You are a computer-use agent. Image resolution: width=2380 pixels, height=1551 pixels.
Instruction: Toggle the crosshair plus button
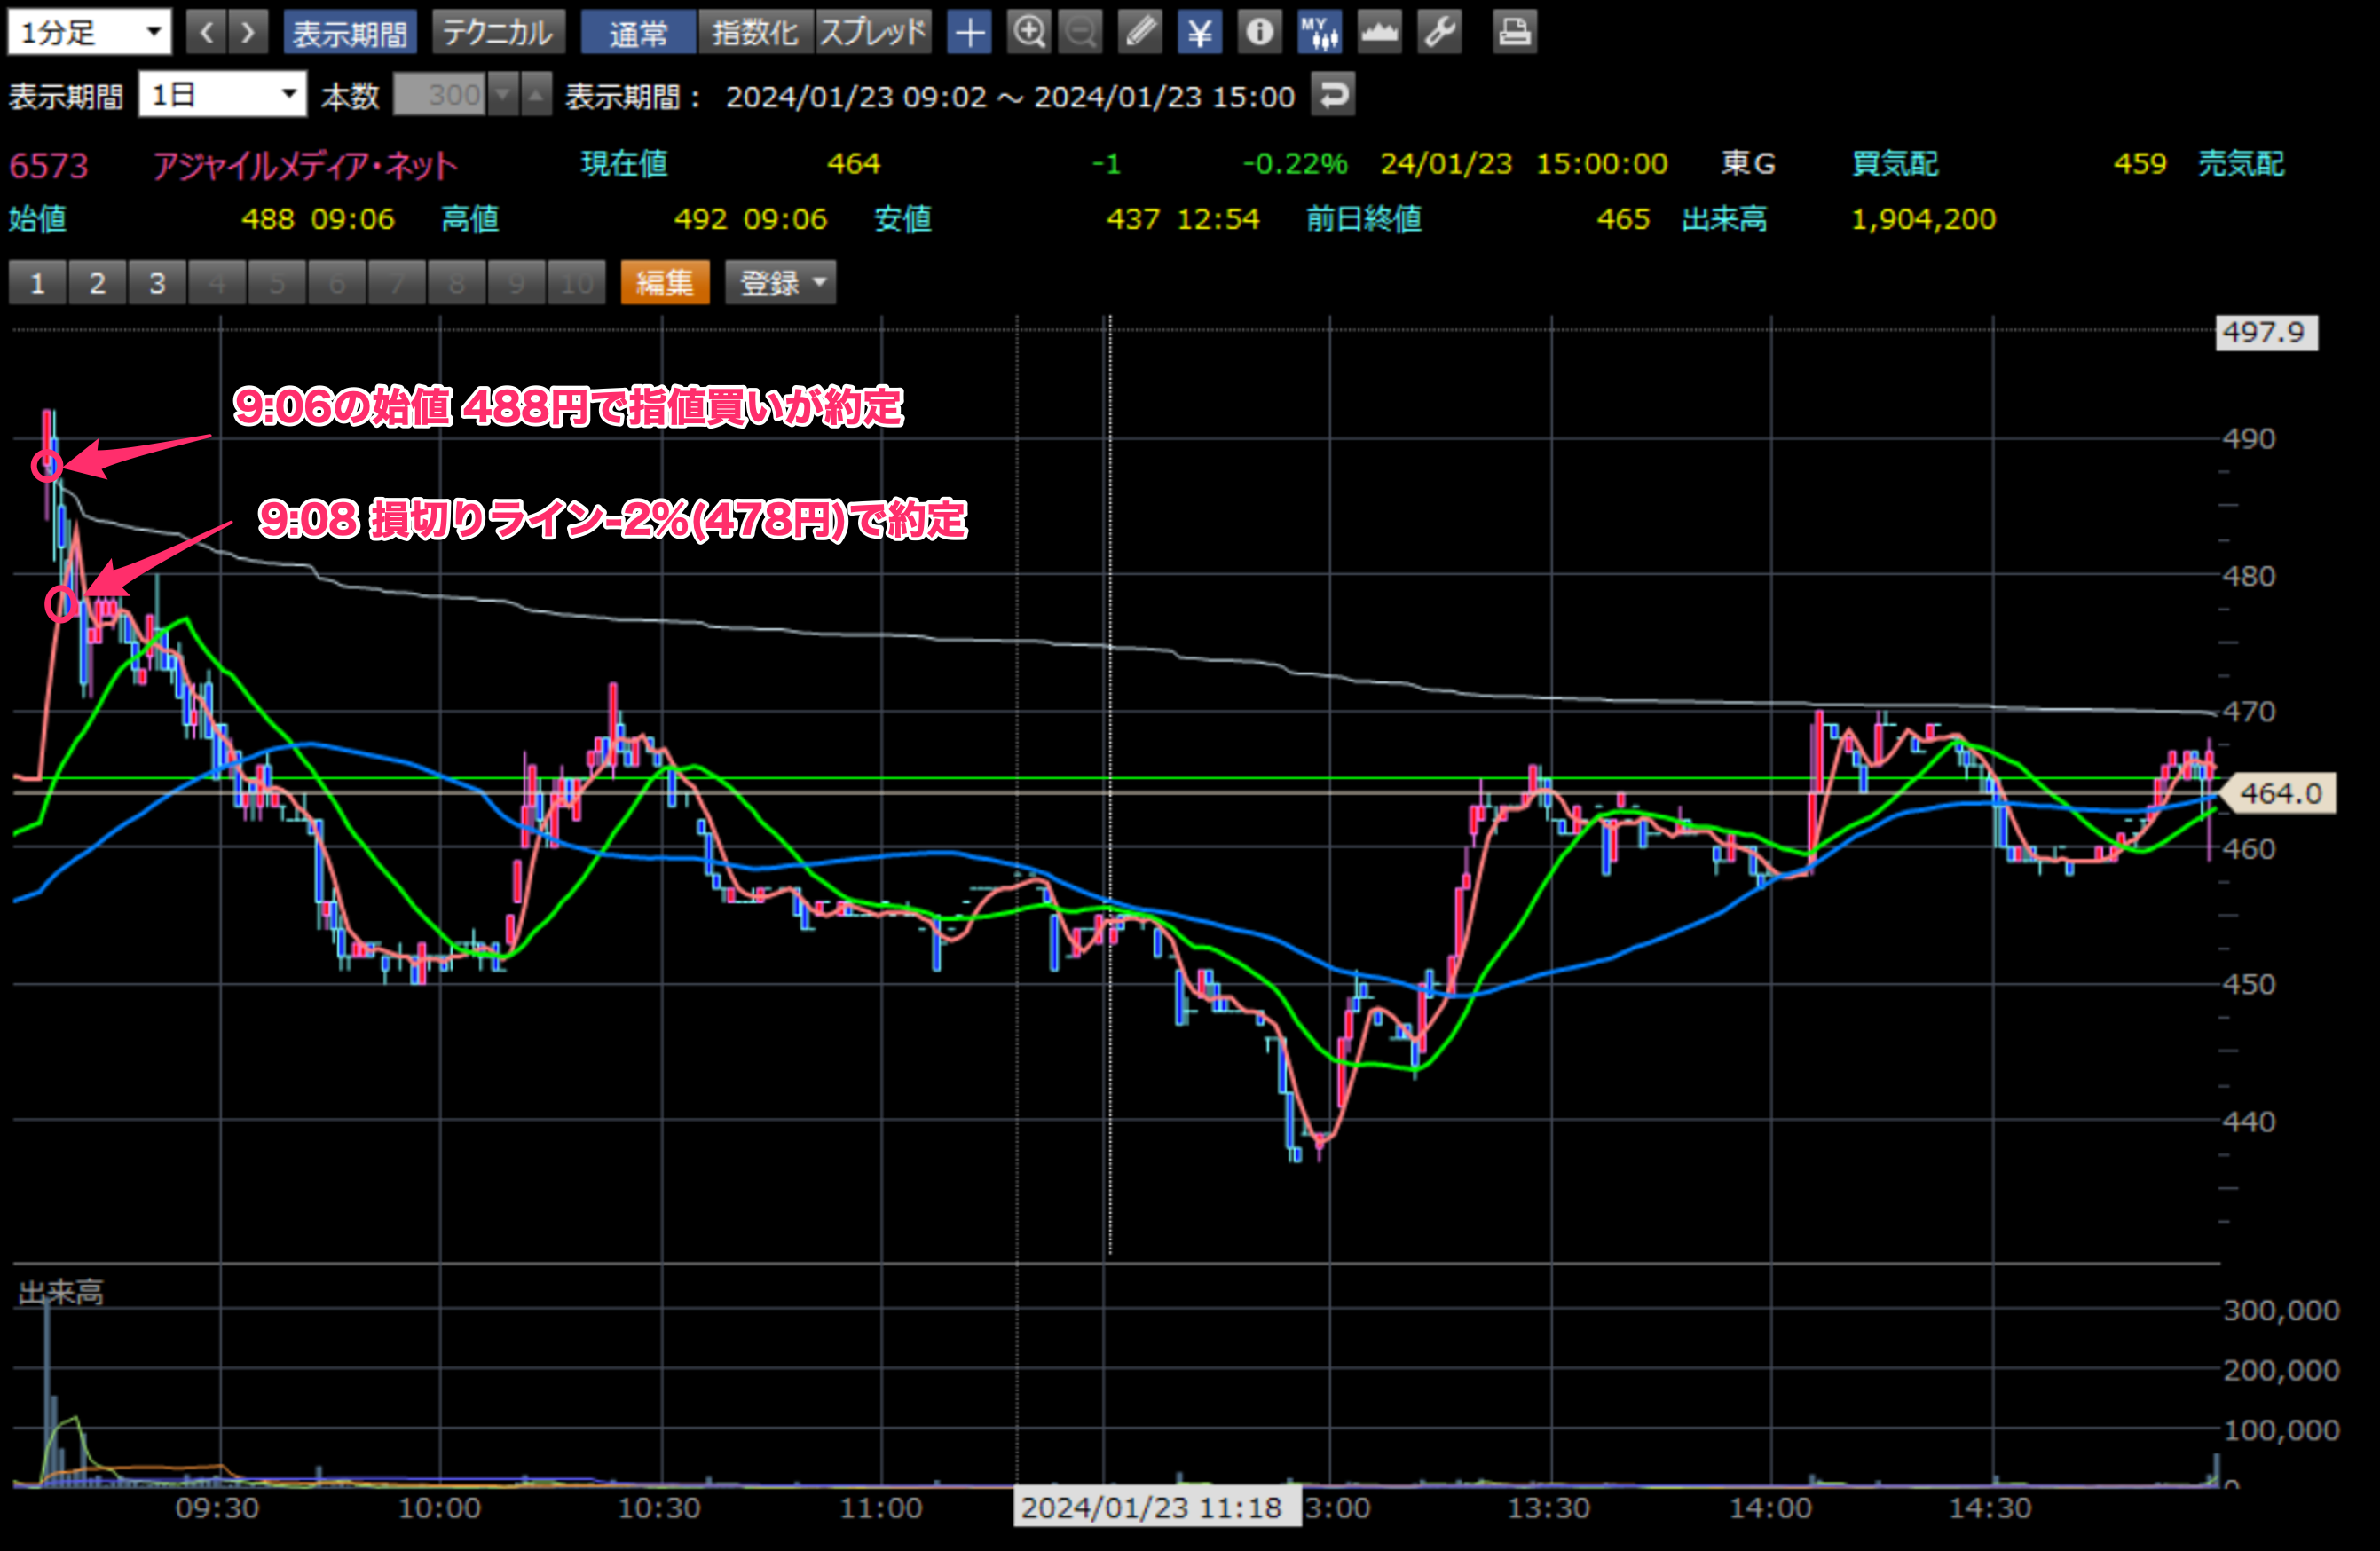pos(969,33)
